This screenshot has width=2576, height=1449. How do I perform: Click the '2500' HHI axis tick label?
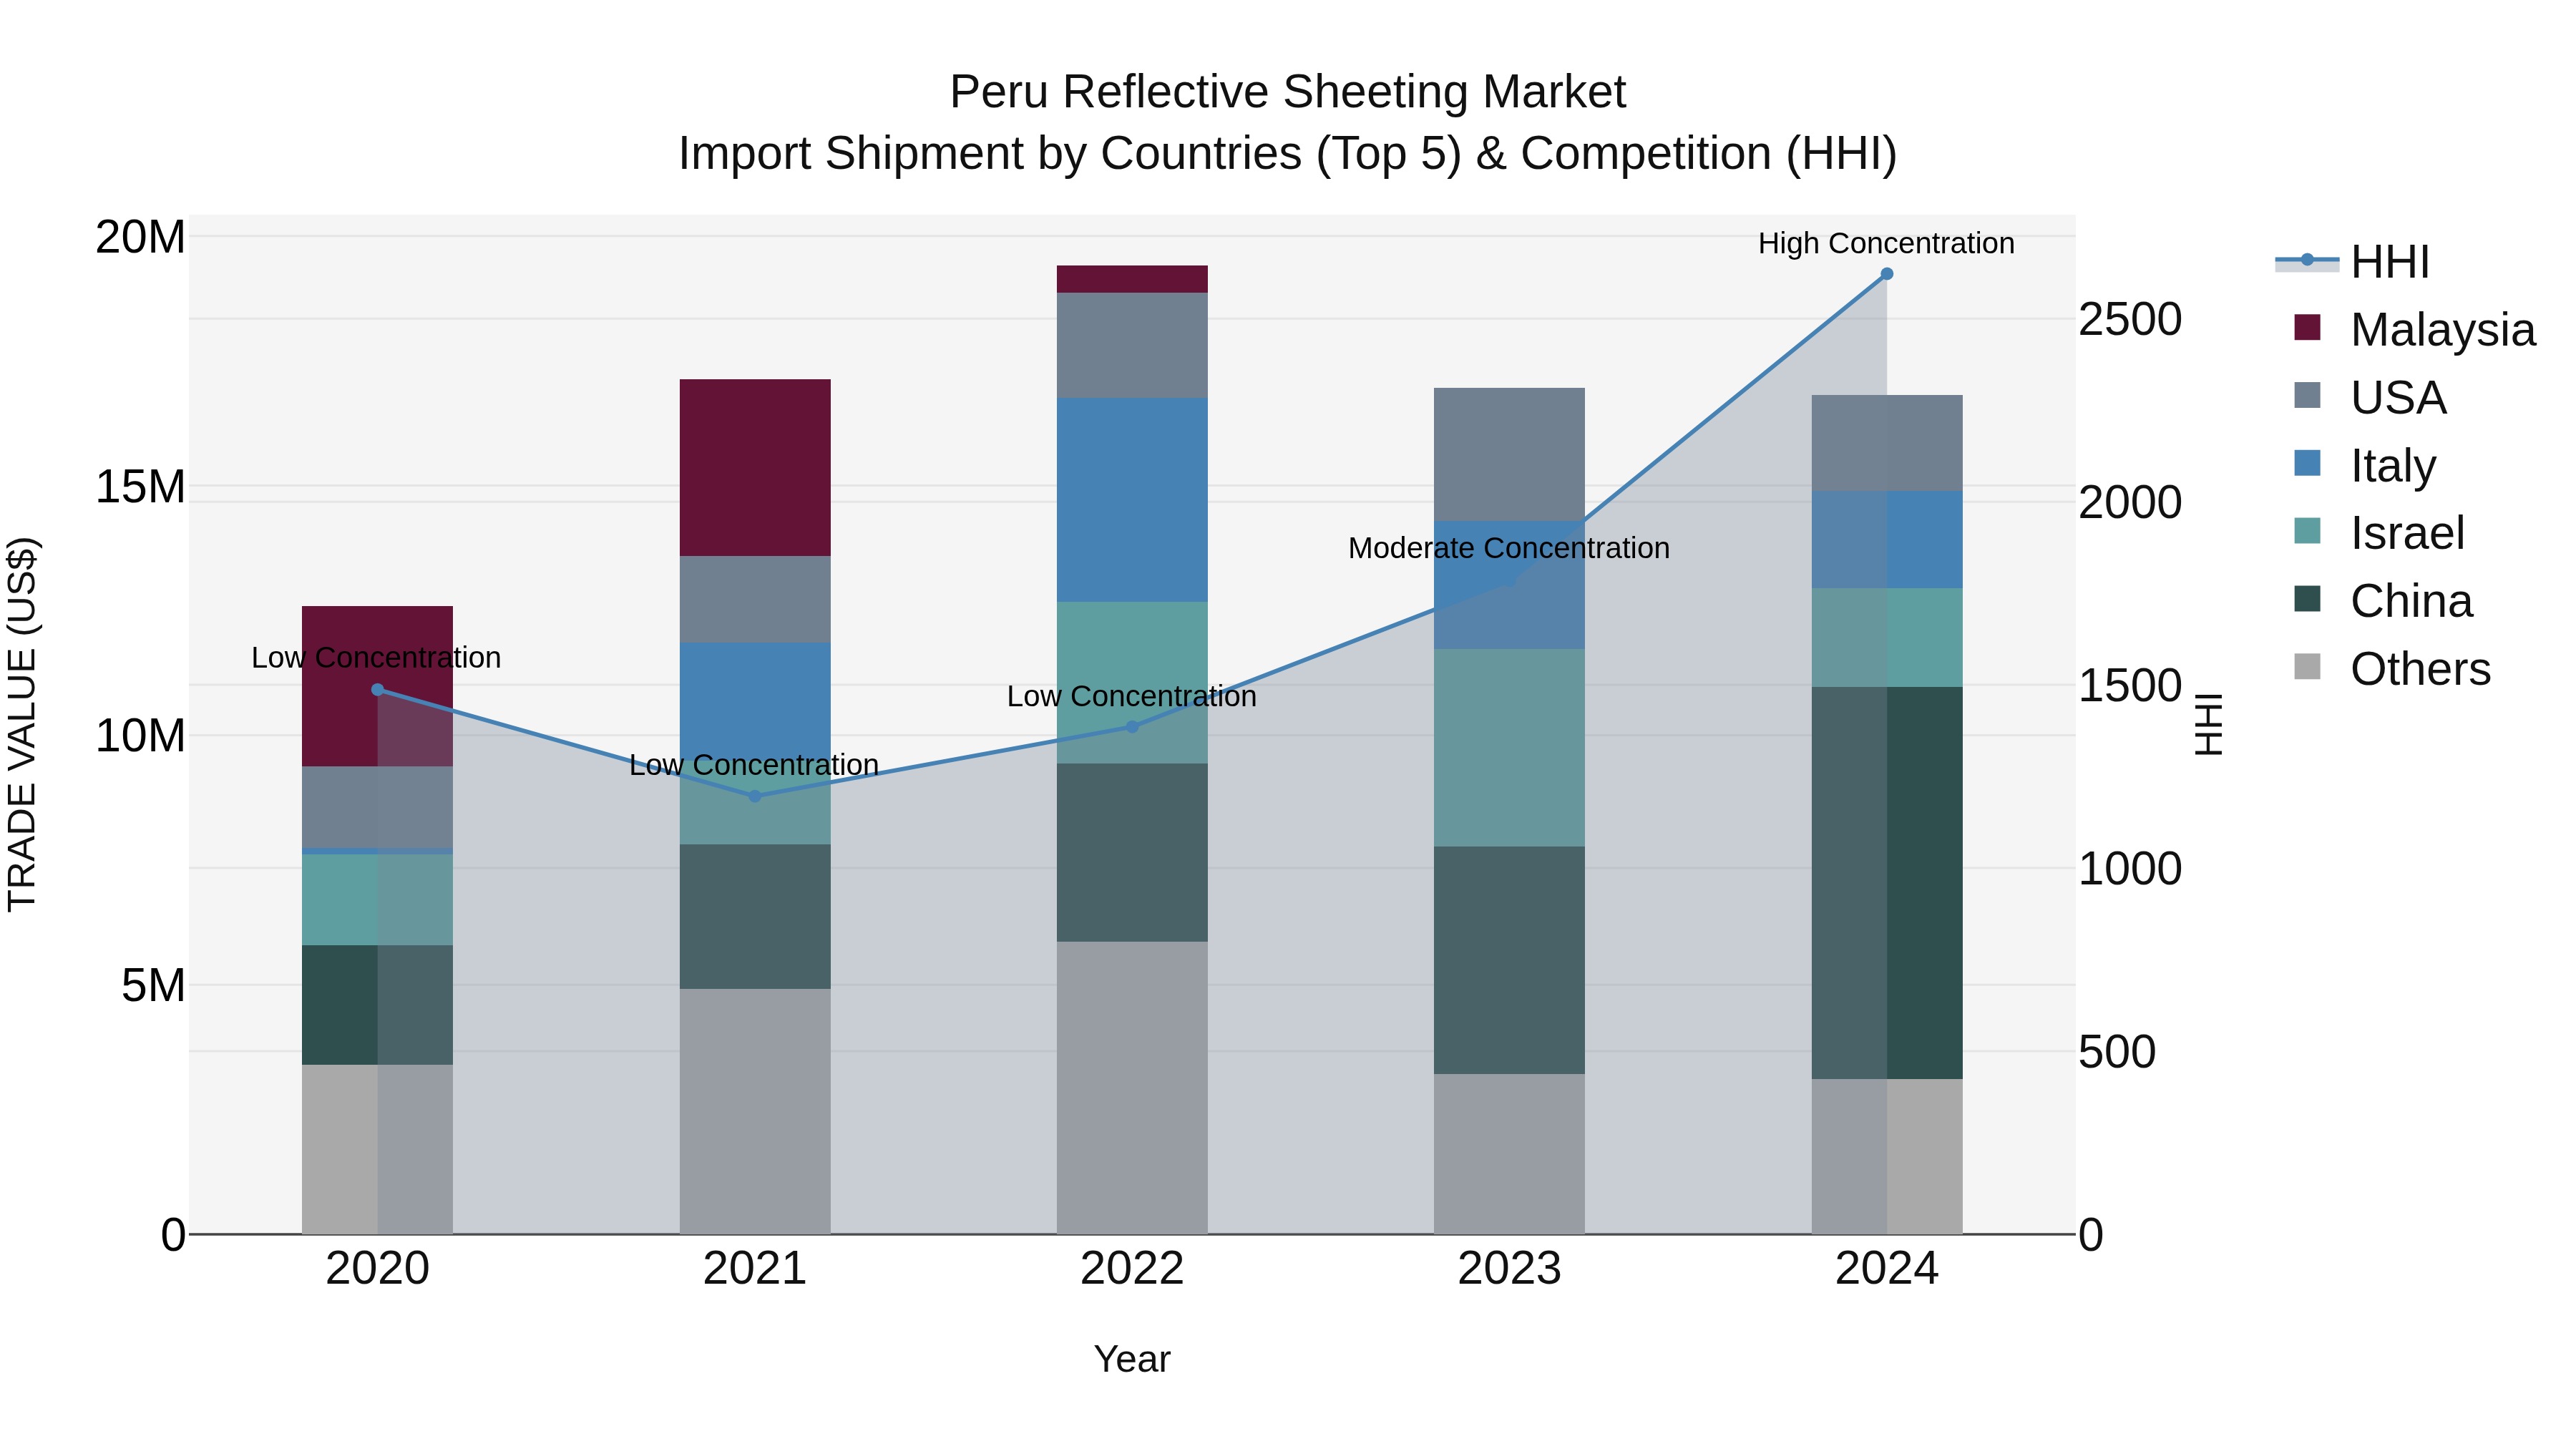coord(2130,320)
